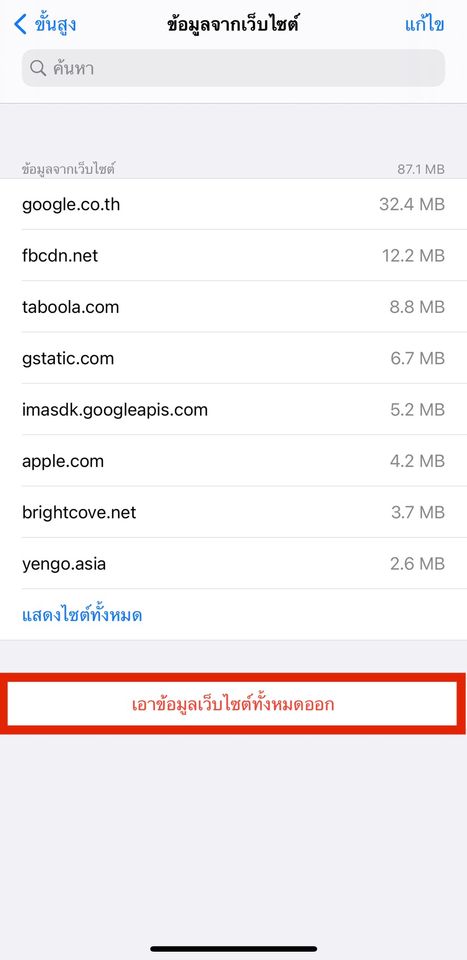
Task: Select the google.co.th row
Action: 233,204
